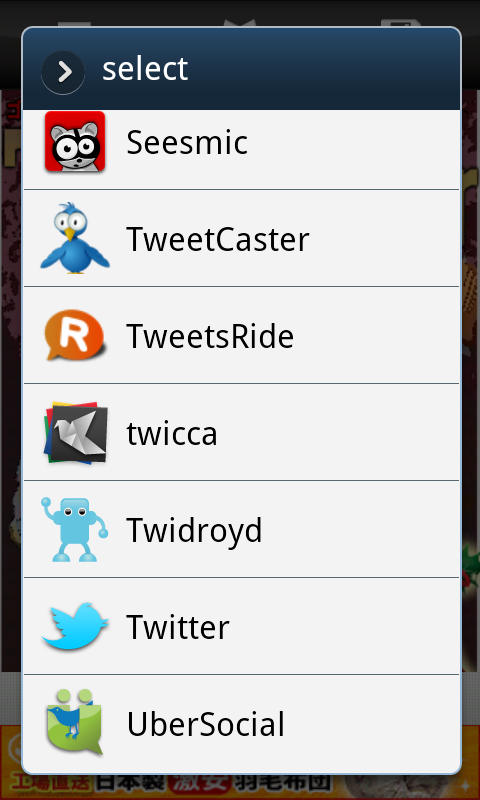Image resolution: width=480 pixels, height=800 pixels.
Task: Click the arrow icon beside select title
Action: pyautogui.click(x=63, y=72)
